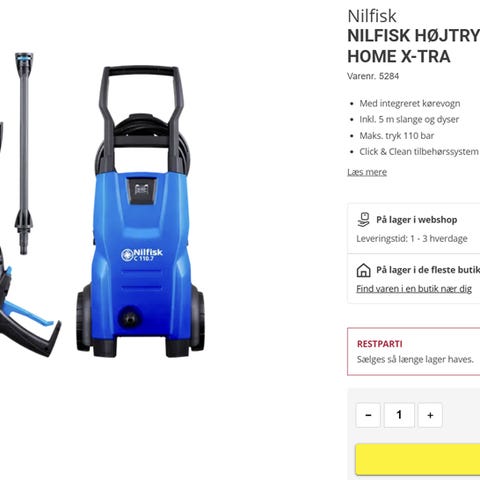Screen dimensions: 480x480
Task: Click the På lager i de fleste butikker status
Action: [x=428, y=270]
